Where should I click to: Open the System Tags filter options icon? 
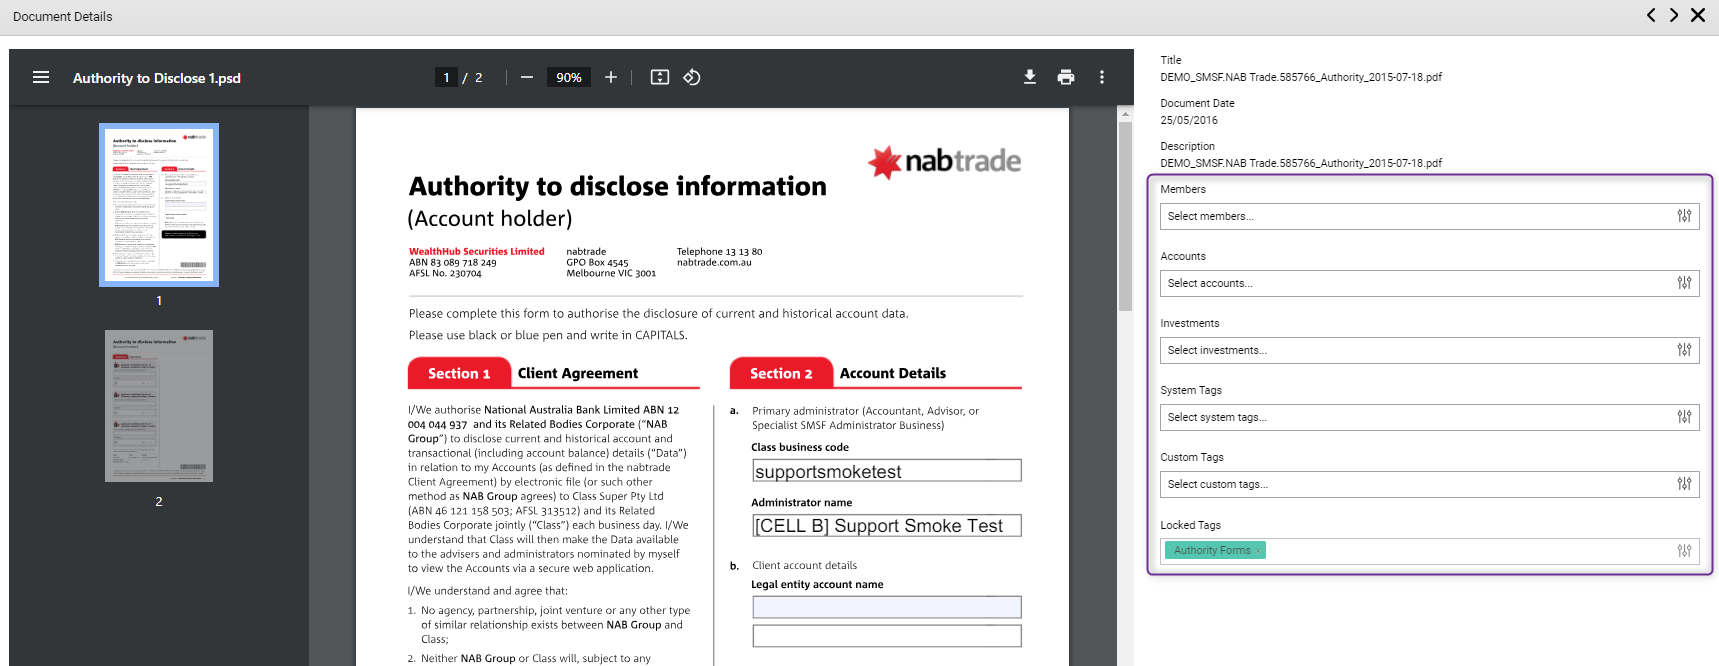click(1684, 417)
